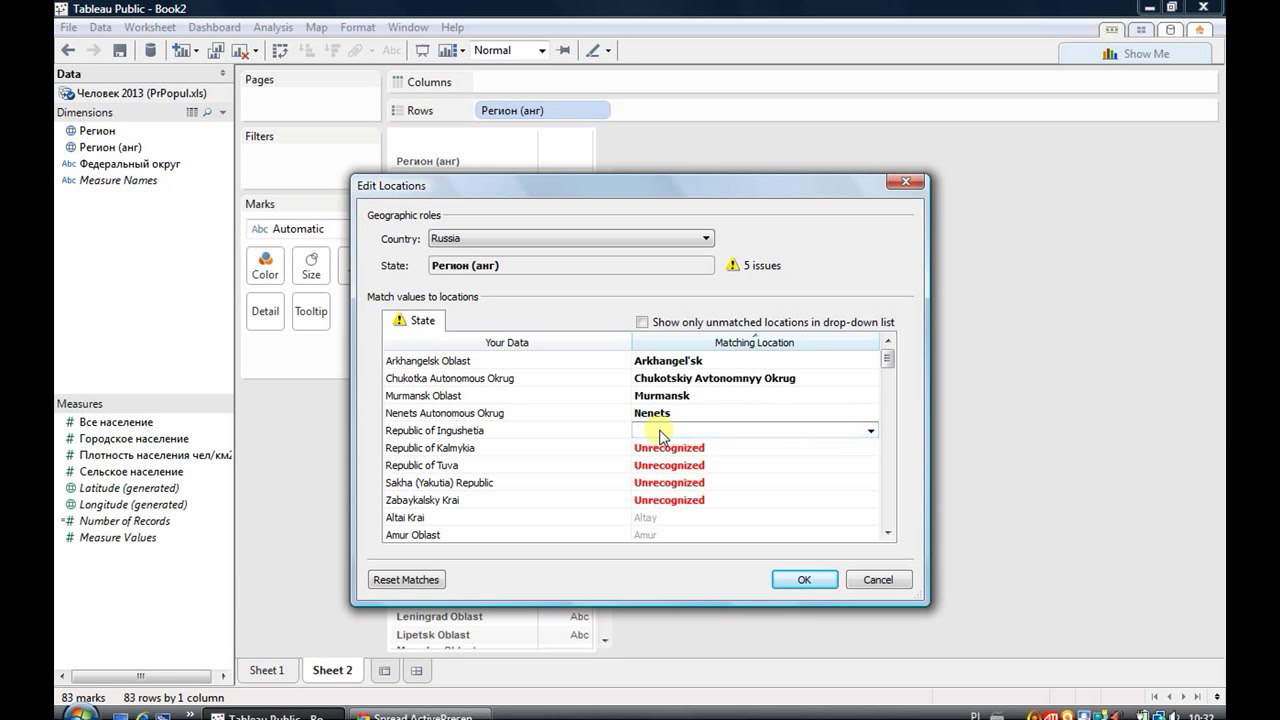Click the globe icon beside Регион
The image size is (1280, 720).
70,131
